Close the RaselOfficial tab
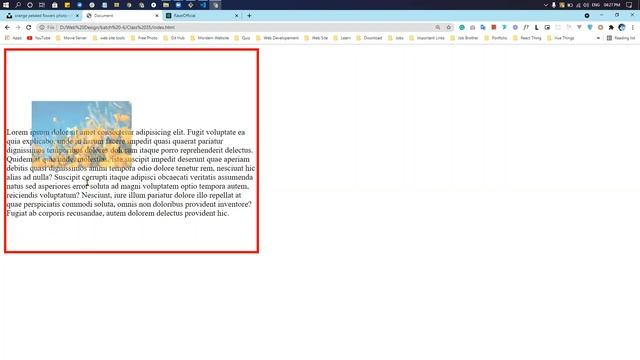Image resolution: width=640 pixels, height=360 pixels. pyautogui.click(x=236, y=16)
